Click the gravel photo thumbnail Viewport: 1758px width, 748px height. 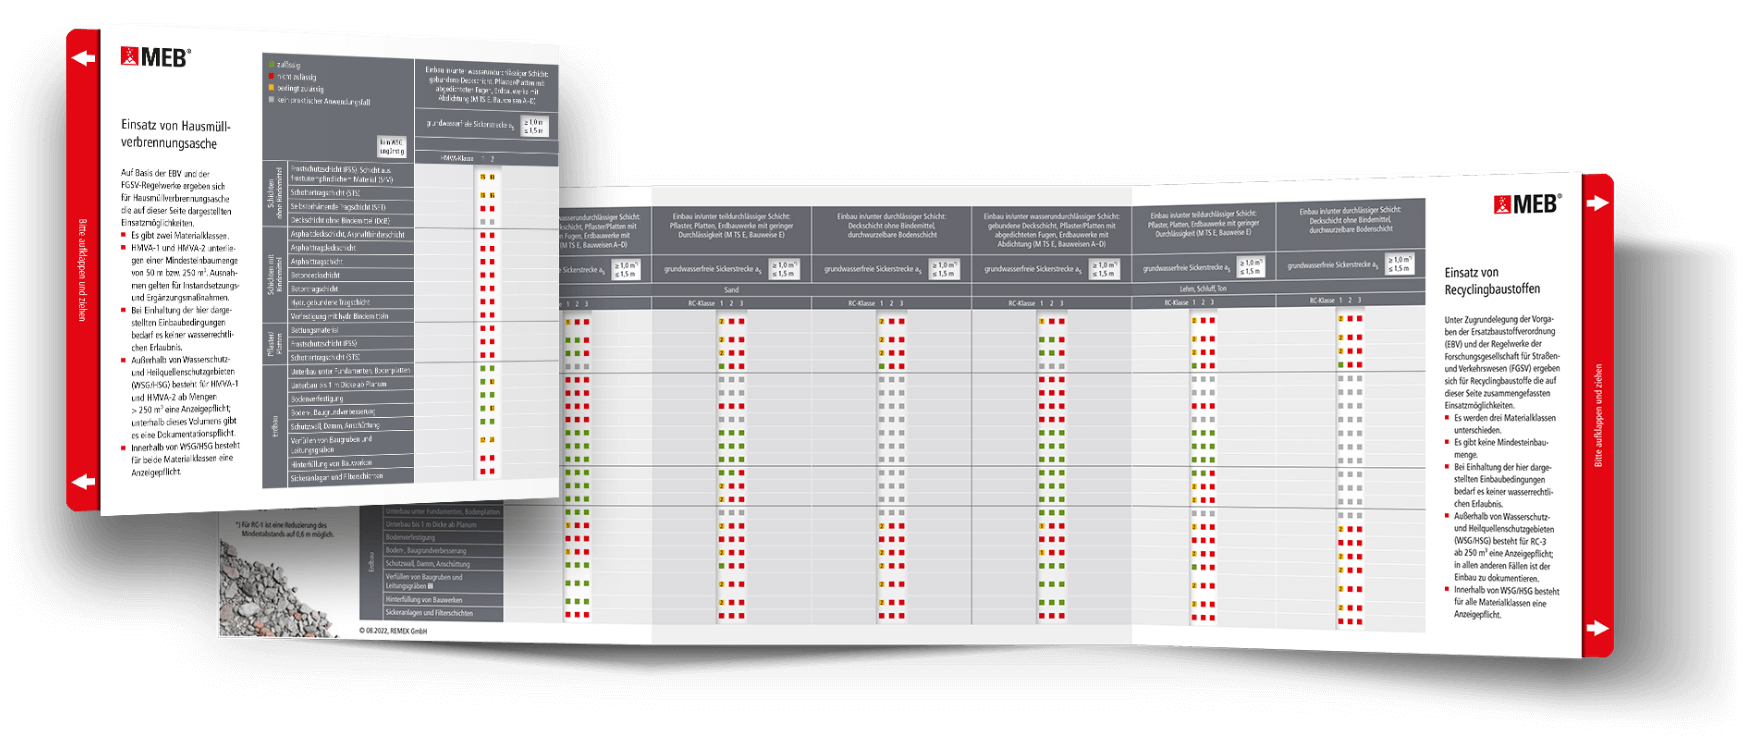265,590
